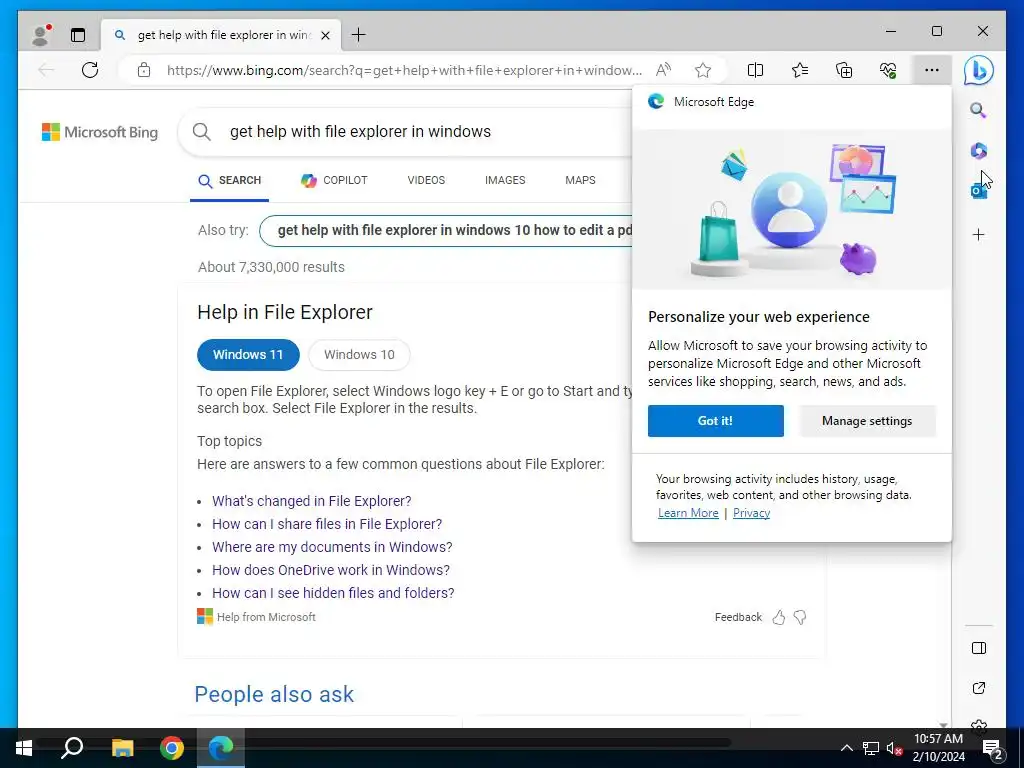Open How can I see hidden files link
1024x768 pixels.
tap(333, 593)
